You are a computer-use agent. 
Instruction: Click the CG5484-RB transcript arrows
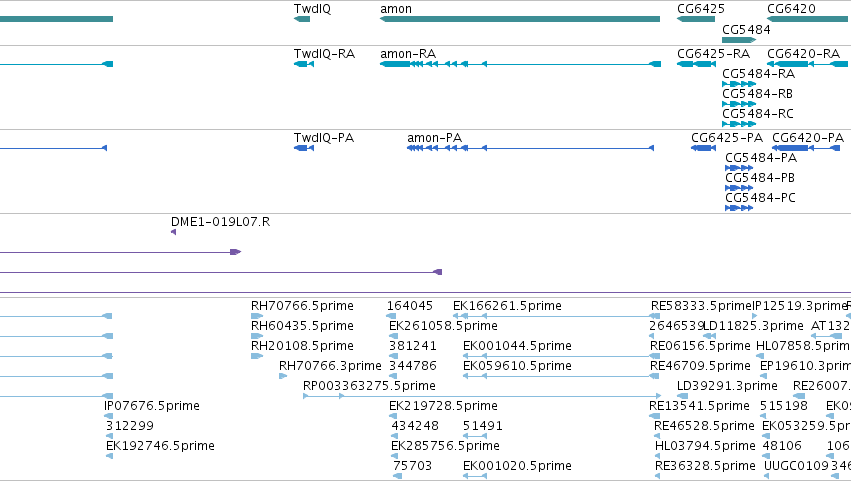tap(739, 104)
